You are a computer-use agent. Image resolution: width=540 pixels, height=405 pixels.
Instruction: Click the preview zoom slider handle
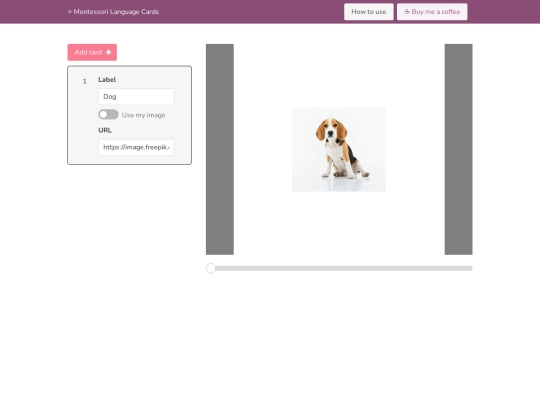pyautogui.click(x=211, y=268)
